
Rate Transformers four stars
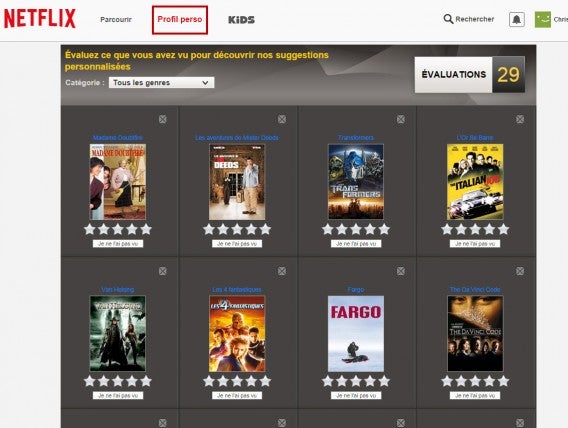370,229
